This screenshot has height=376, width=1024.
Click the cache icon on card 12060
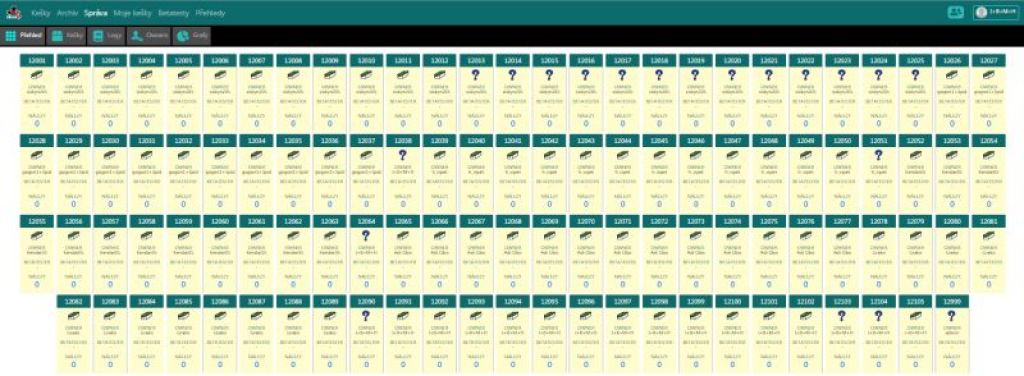219,236
